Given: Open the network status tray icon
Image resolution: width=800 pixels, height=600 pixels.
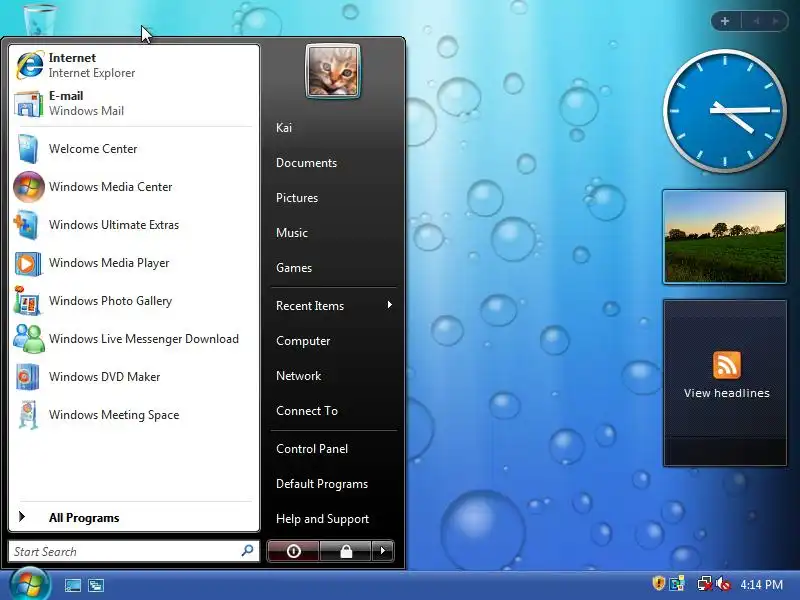Looking at the screenshot, I should pos(705,584).
